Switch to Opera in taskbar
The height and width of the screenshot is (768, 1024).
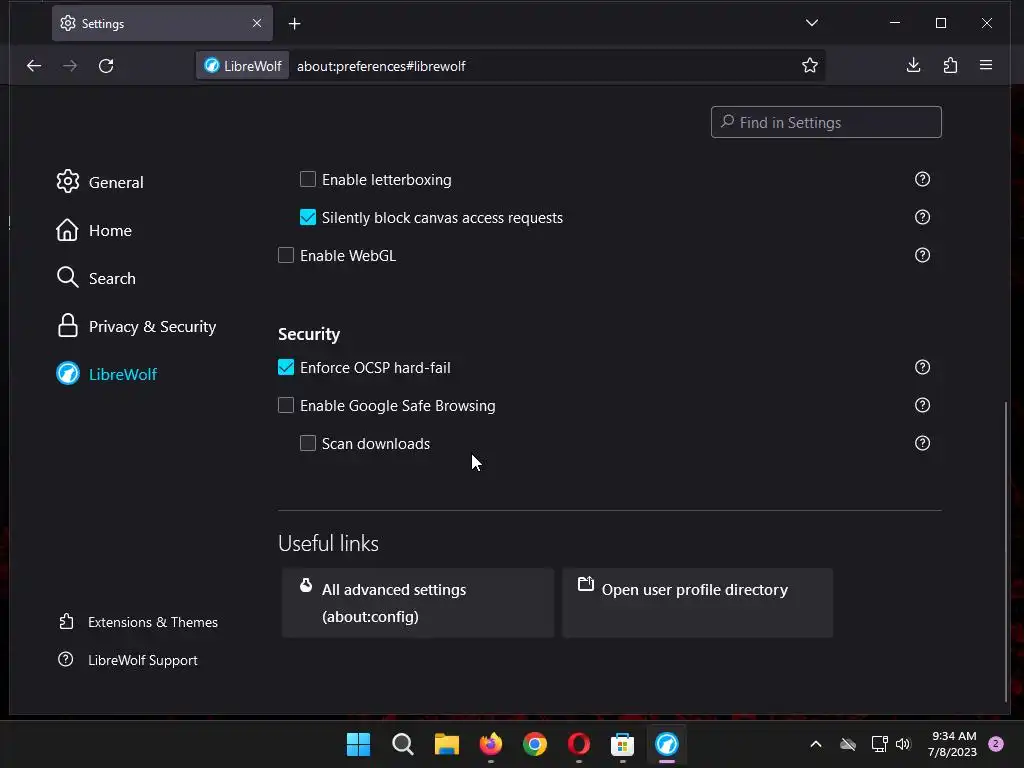pyautogui.click(x=579, y=744)
